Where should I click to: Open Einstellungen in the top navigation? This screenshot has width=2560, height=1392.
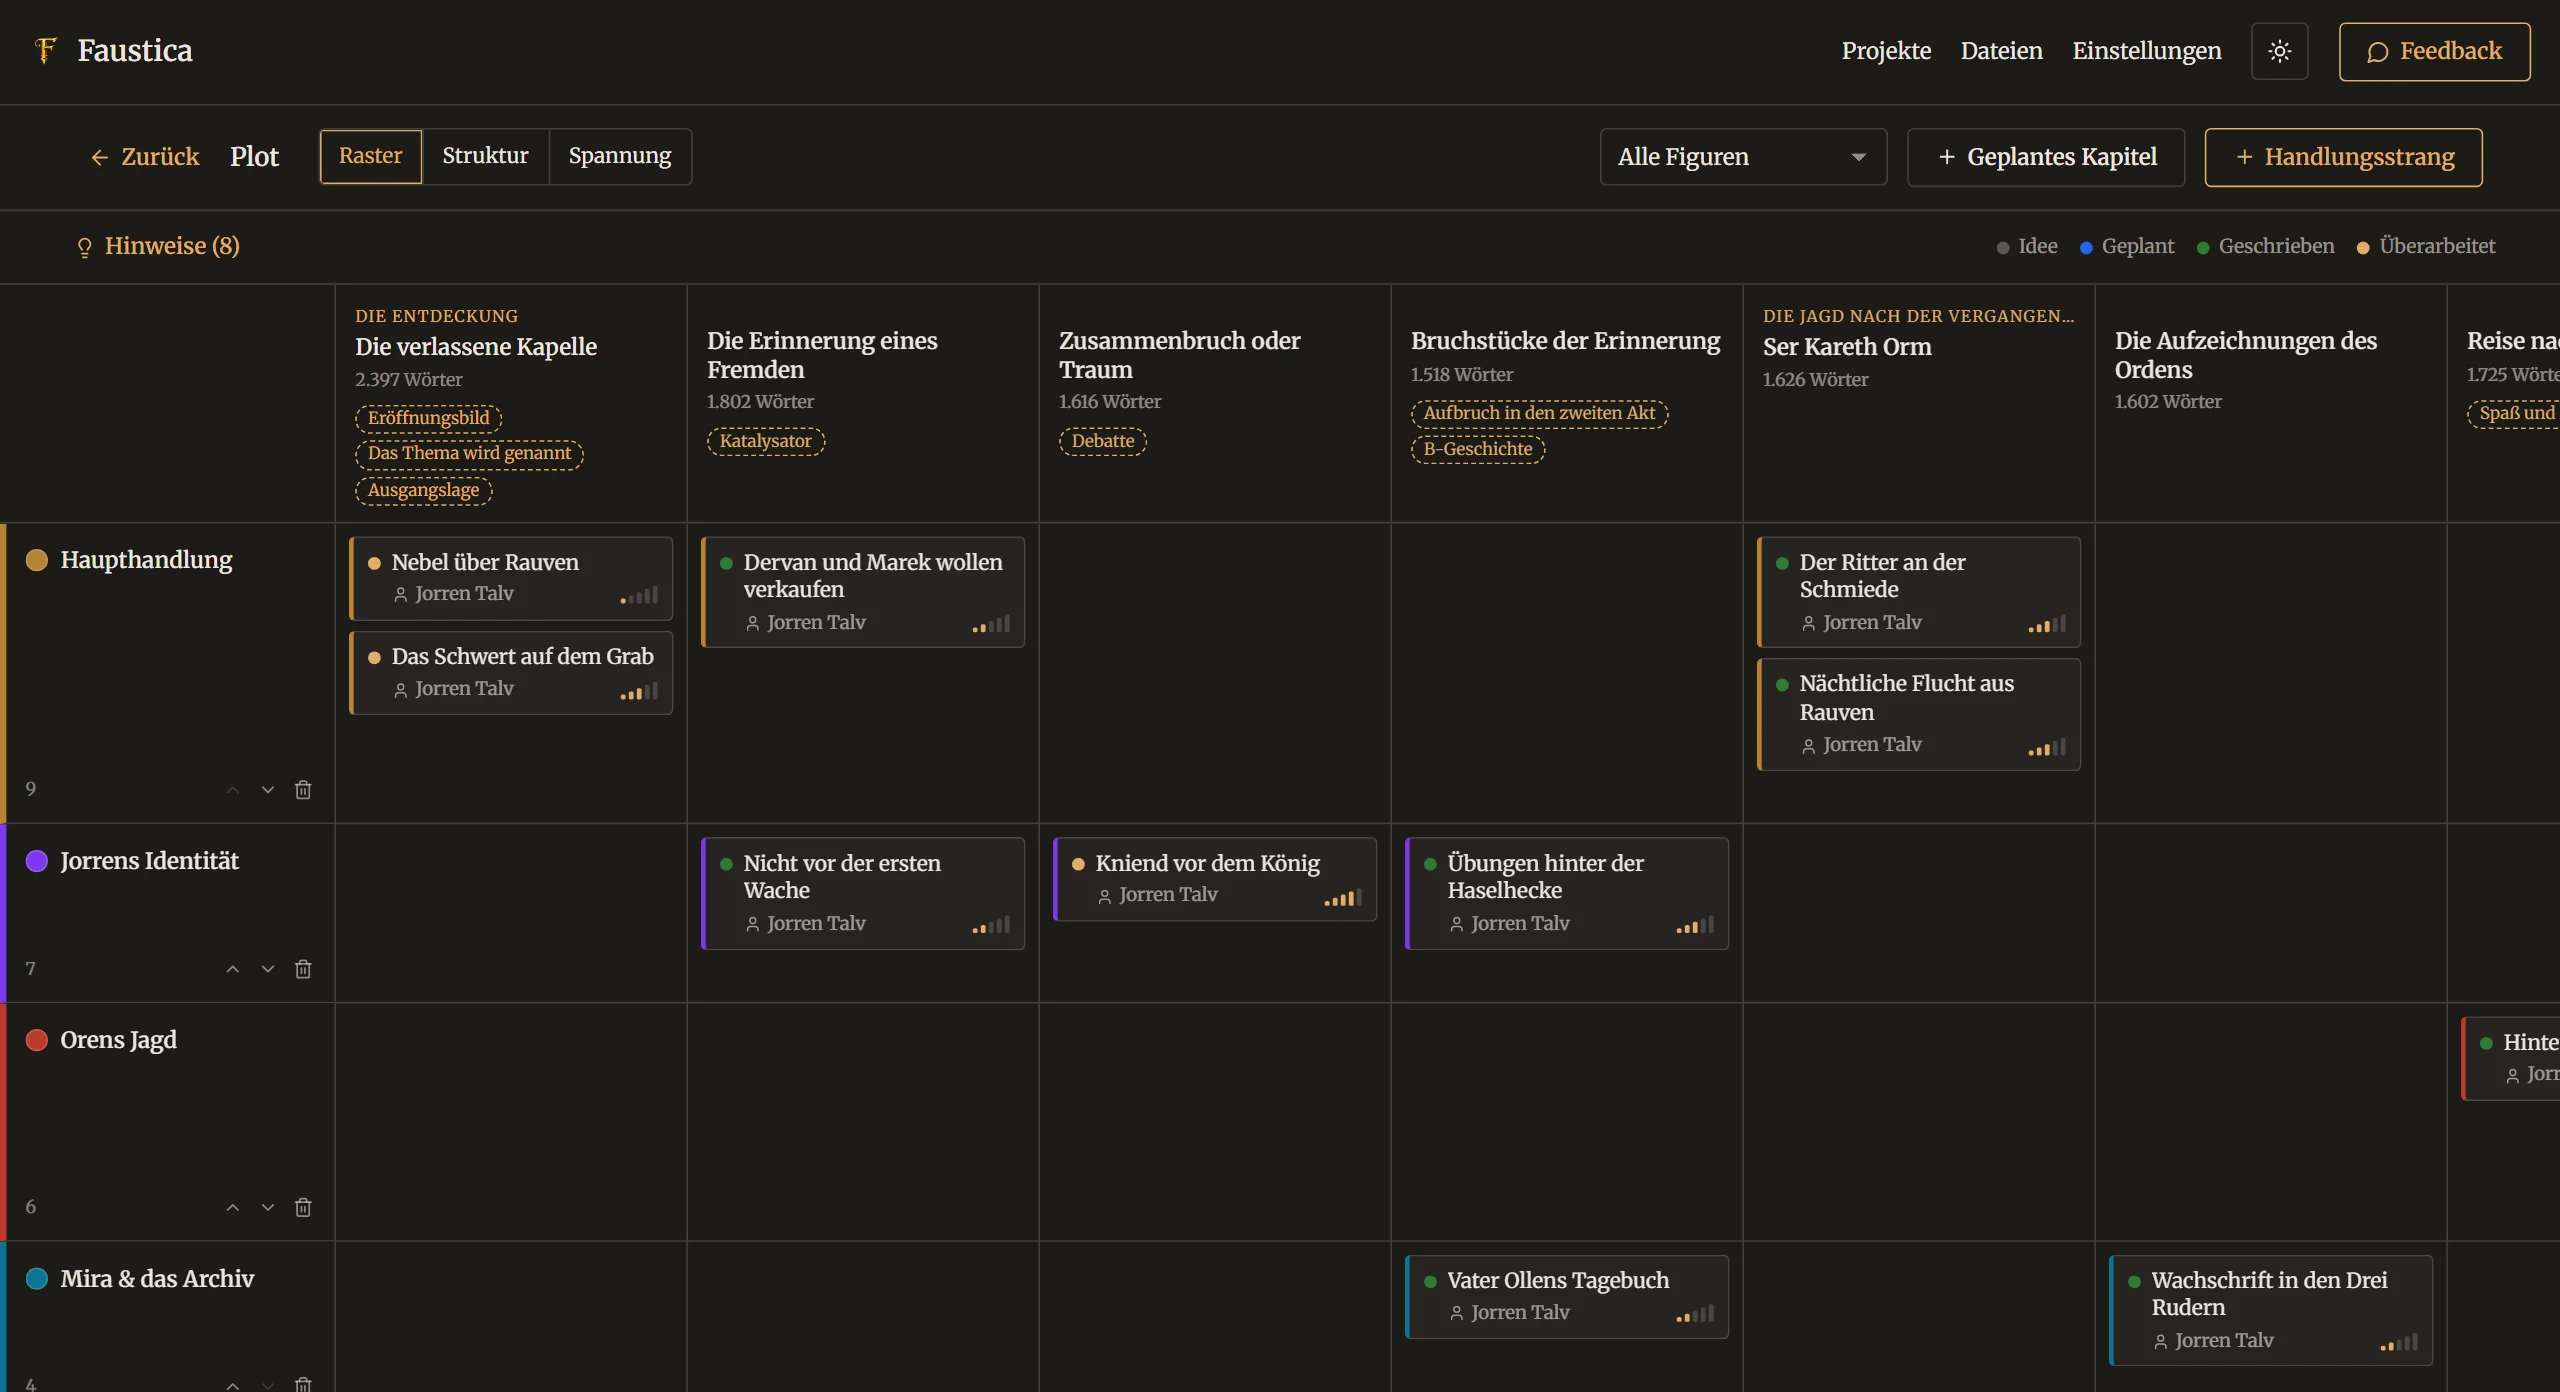click(x=2146, y=51)
